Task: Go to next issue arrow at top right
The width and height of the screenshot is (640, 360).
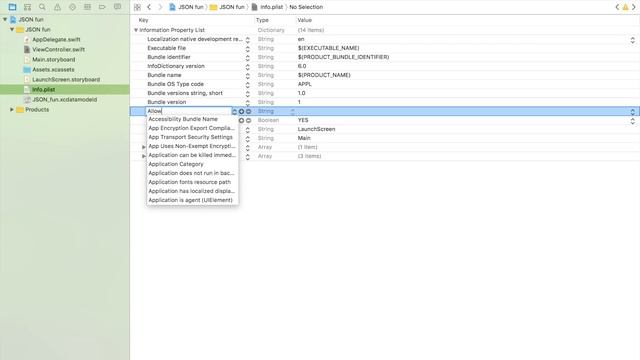Action: (634, 7)
